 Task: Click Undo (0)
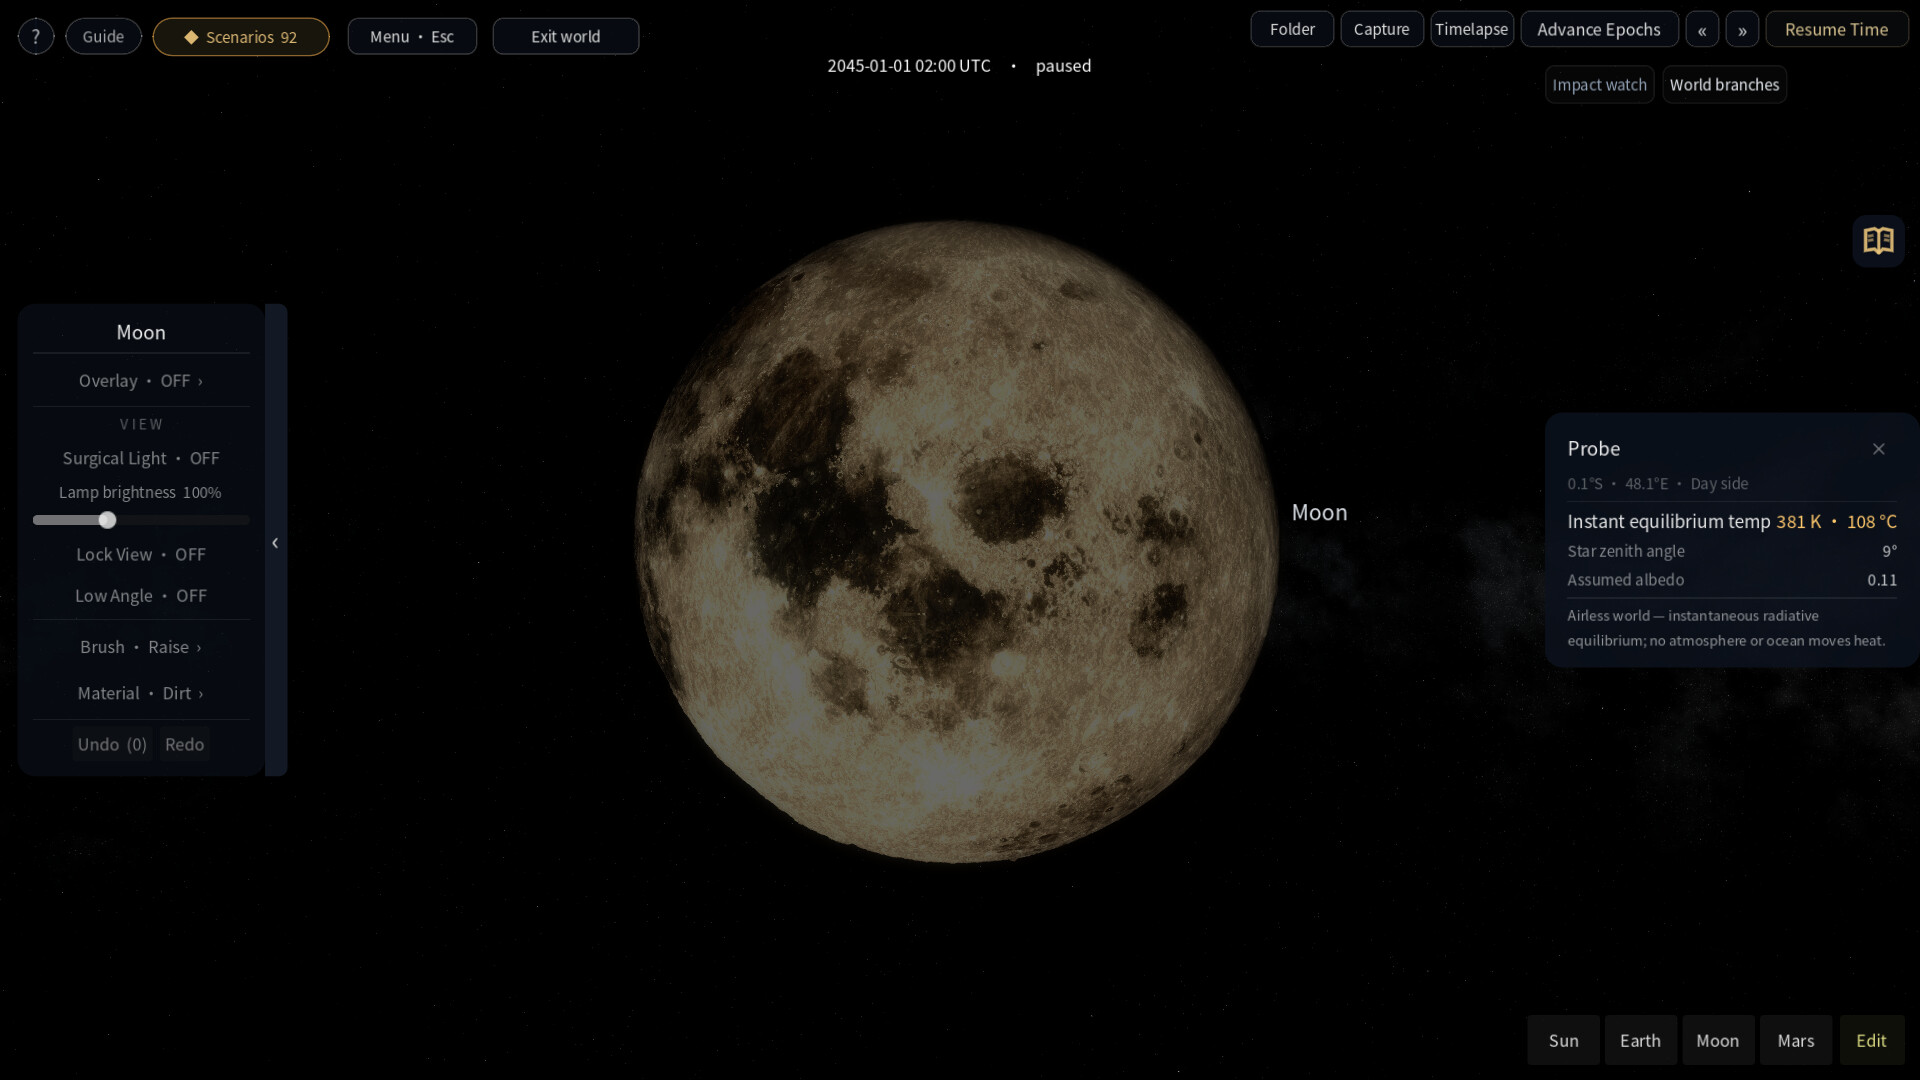pos(112,745)
